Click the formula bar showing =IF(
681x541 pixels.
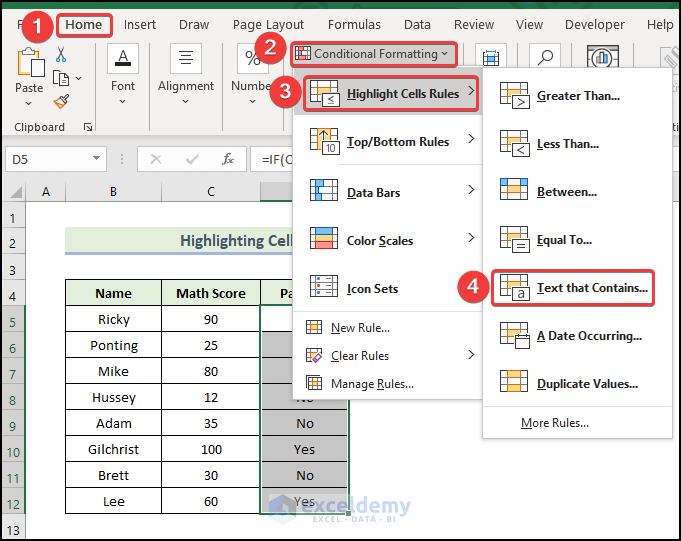[x=271, y=159]
